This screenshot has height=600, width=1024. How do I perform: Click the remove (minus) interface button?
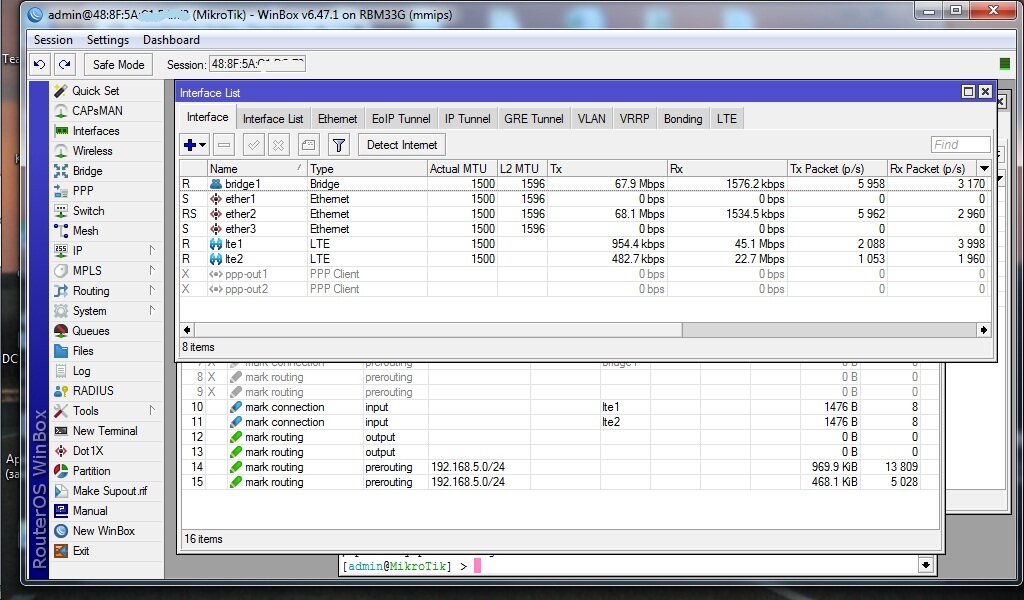(224, 145)
